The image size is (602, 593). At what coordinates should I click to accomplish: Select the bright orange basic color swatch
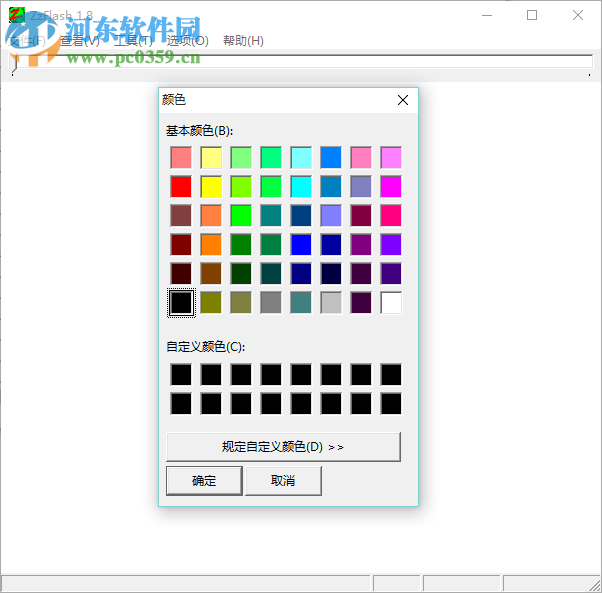tap(211, 244)
